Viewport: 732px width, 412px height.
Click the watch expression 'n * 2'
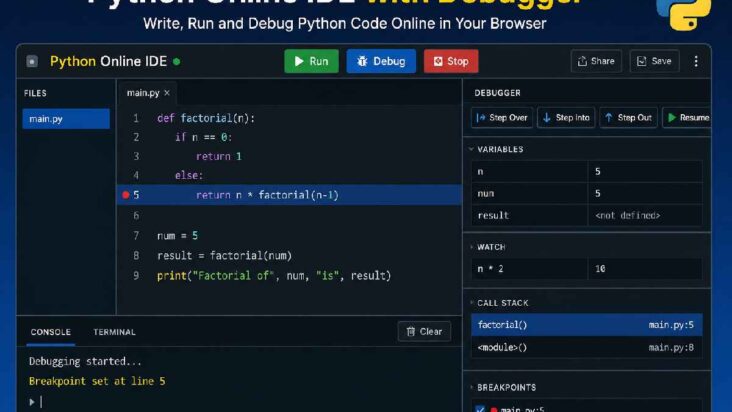pyautogui.click(x=490, y=269)
